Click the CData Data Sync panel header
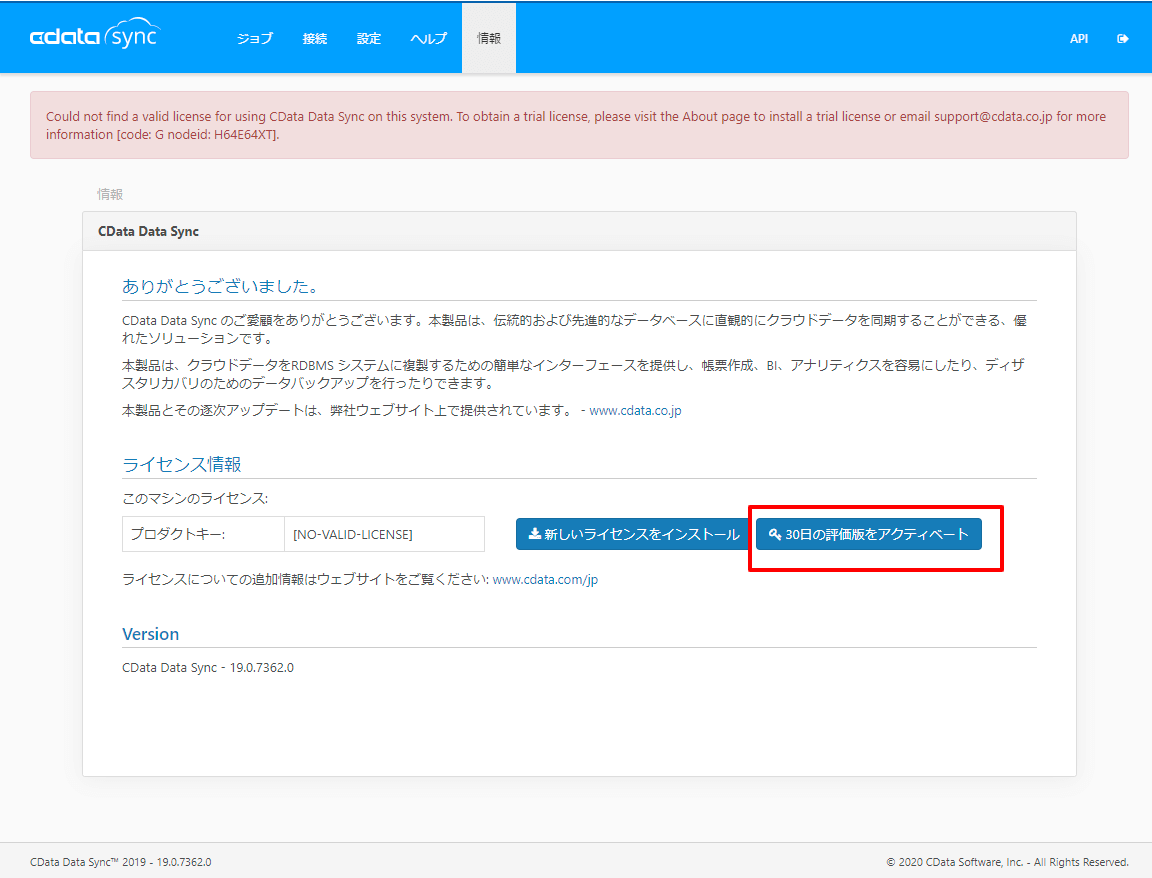This screenshot has height=878, width=1152. pos(148,231)
